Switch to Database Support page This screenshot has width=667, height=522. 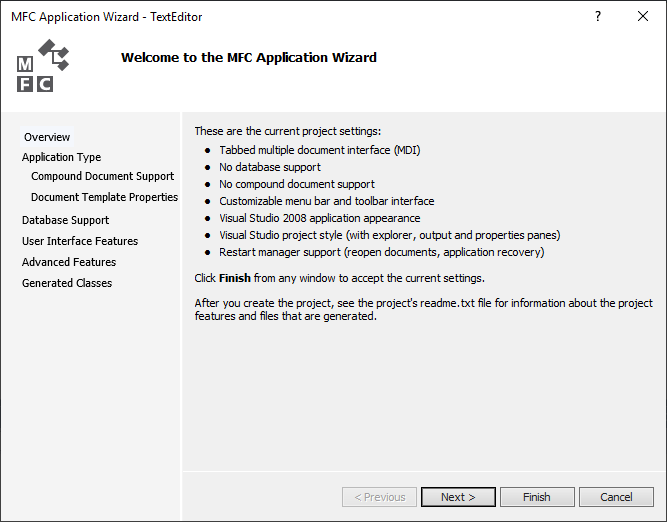pos(65,220)
